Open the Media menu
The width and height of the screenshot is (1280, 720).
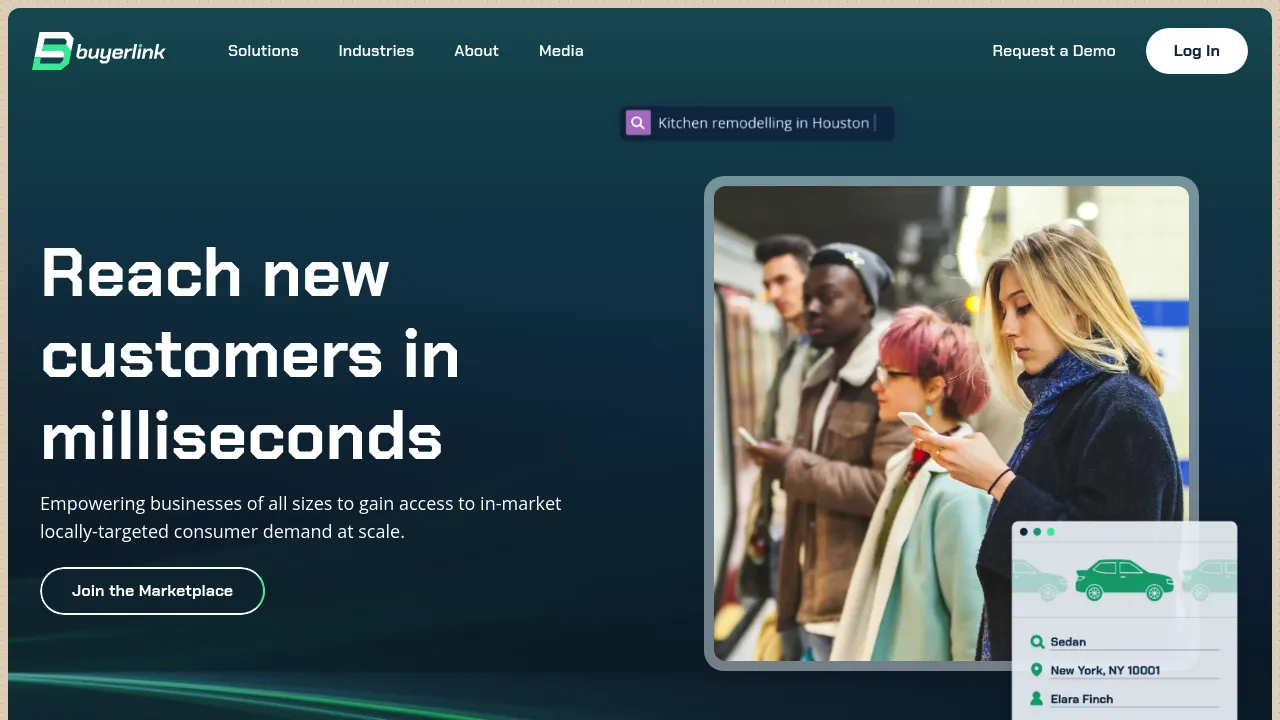click(x=561, y=51)
